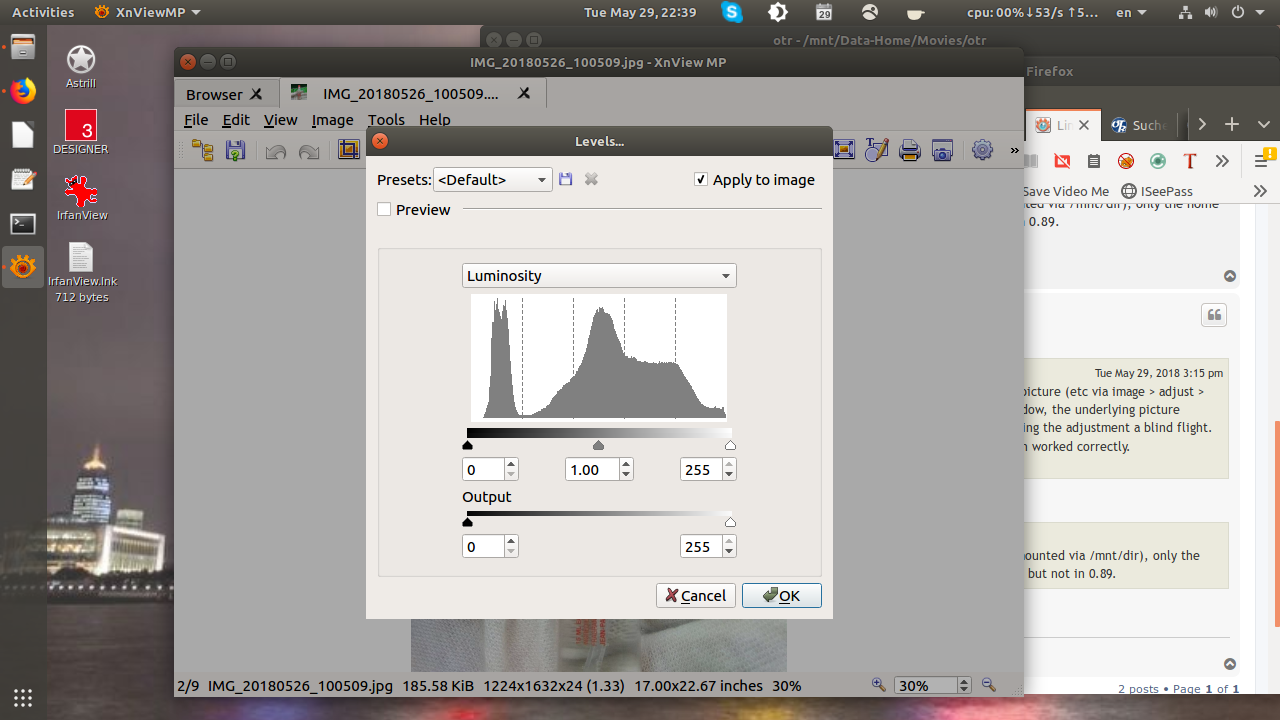Click the gamma 1.00 input field
This screenshot has width=1280, height=720.
coord(591,470)
